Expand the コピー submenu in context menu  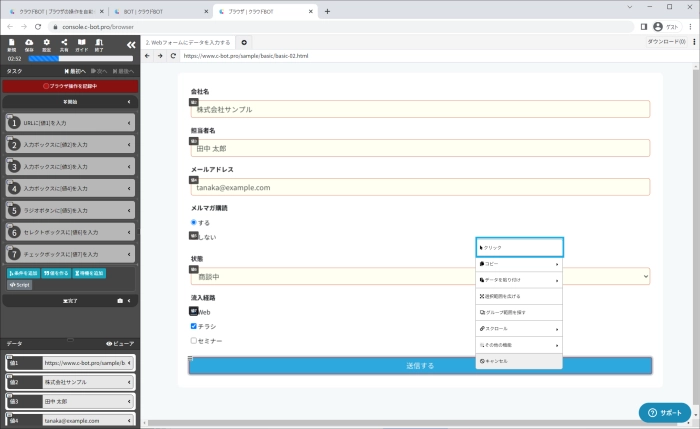(519, 264)
